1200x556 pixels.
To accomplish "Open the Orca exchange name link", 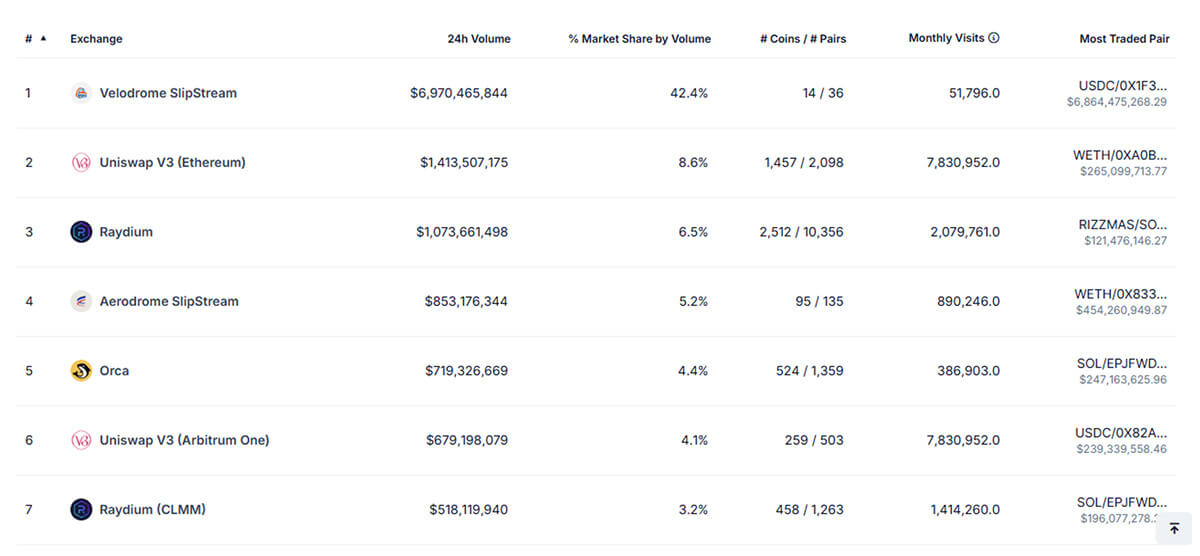I will pyautogui.click(x=114, y=371).
